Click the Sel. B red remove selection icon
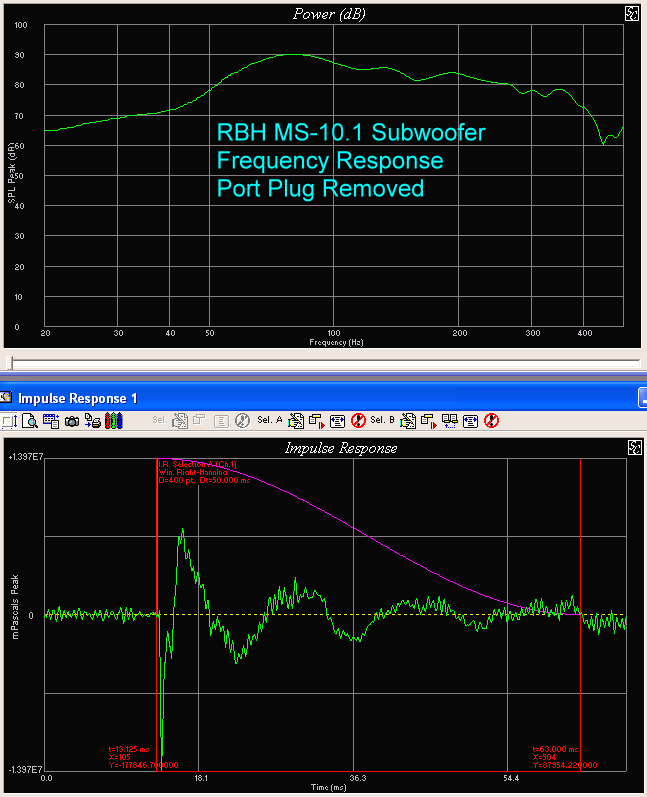 [491, 421]
